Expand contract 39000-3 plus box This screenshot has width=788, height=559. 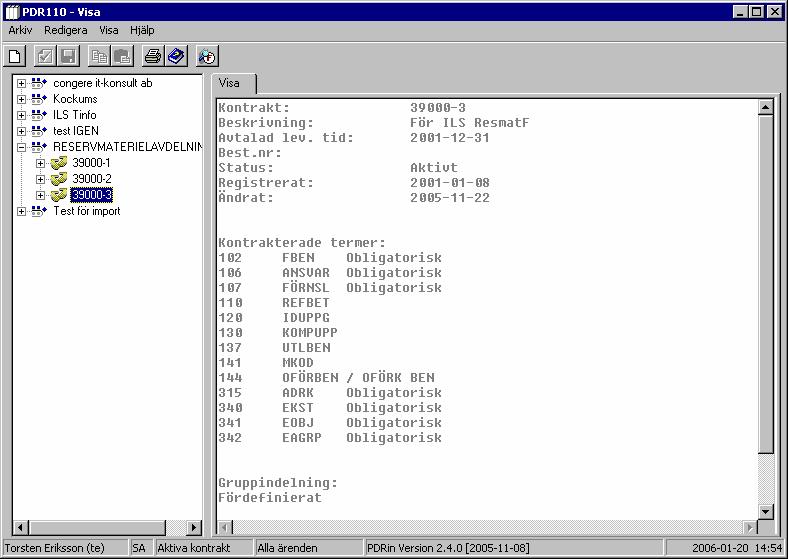click(40, 196)
